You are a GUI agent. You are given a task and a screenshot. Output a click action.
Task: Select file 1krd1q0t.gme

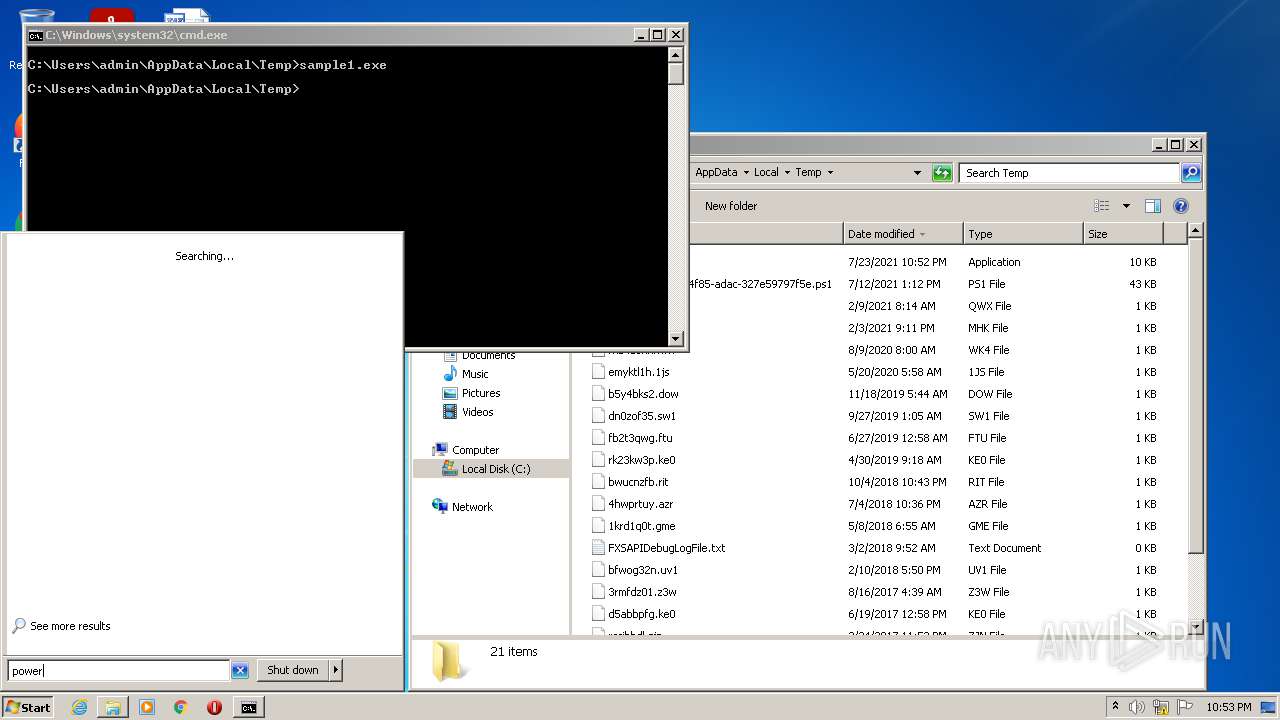641,526
